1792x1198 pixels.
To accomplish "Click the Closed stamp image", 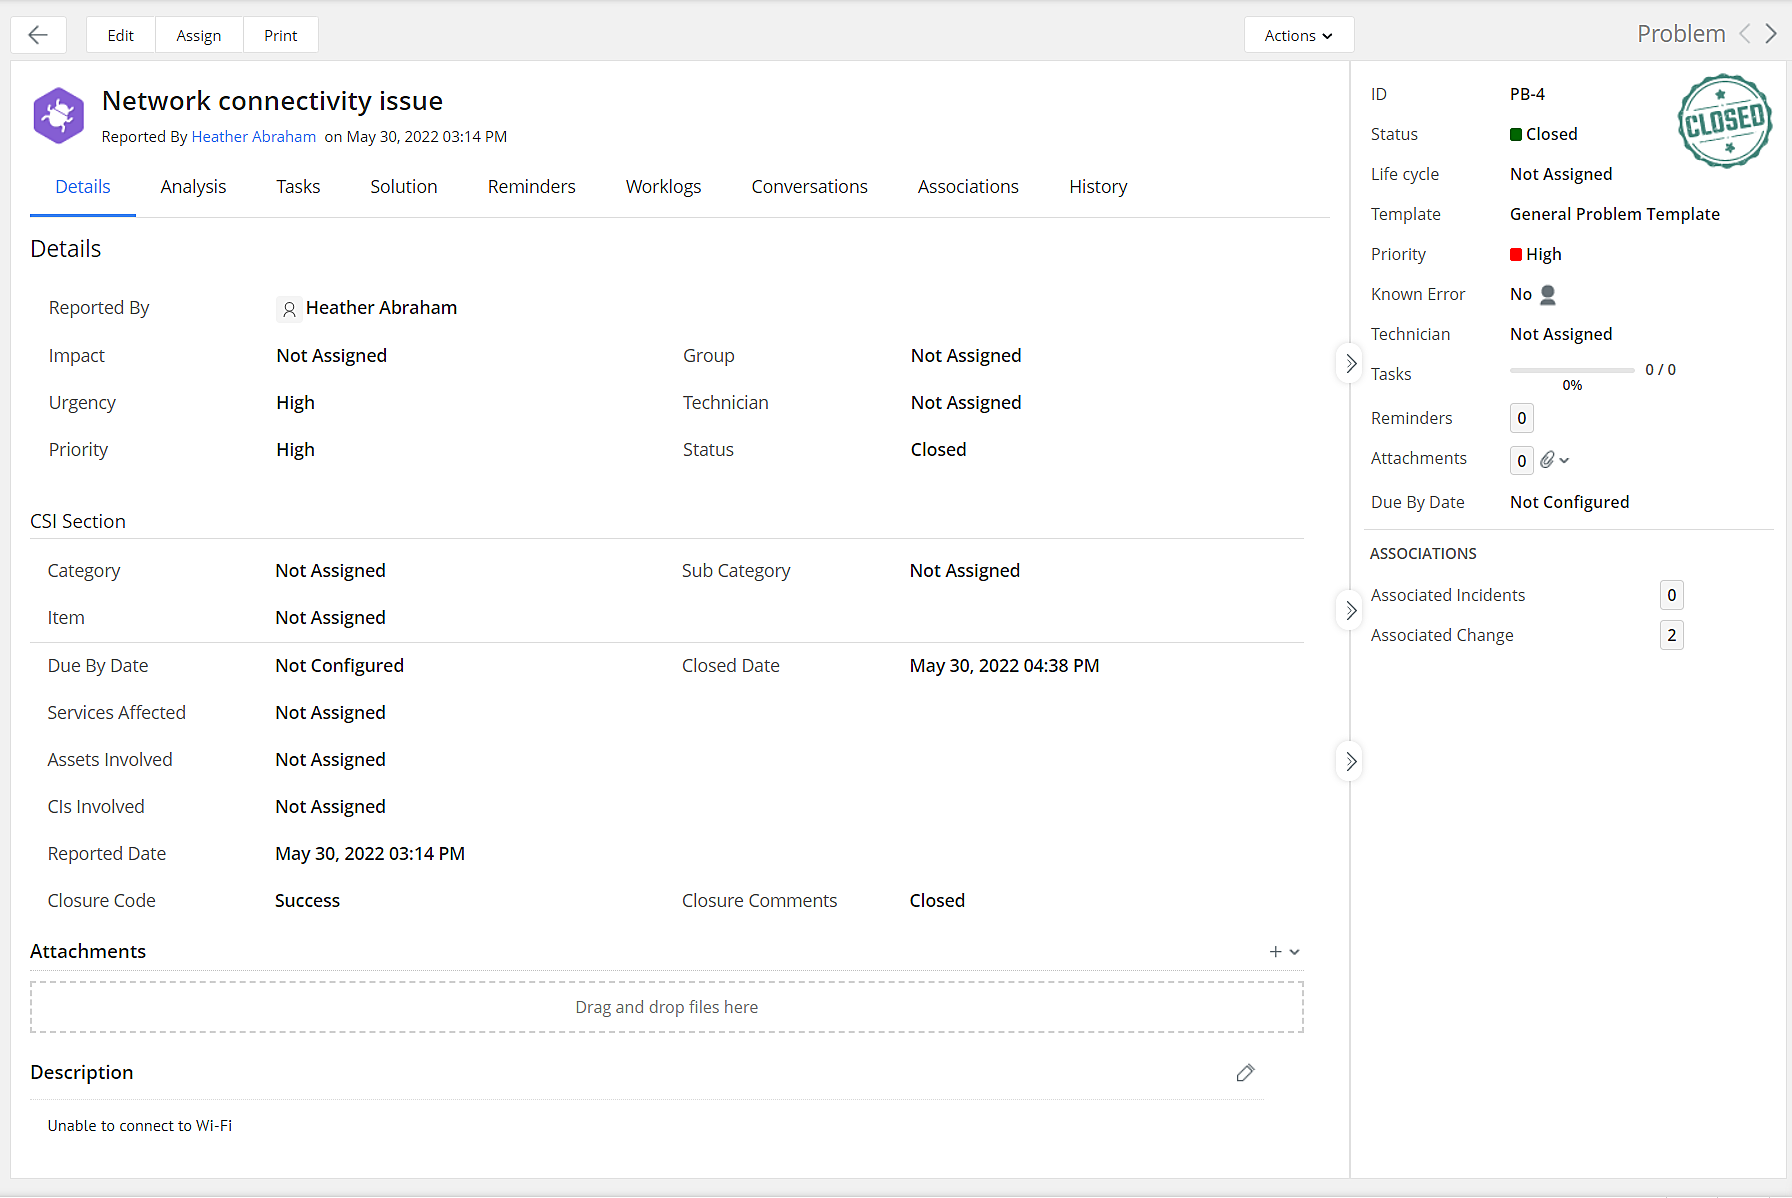I will pos(1724,121).
